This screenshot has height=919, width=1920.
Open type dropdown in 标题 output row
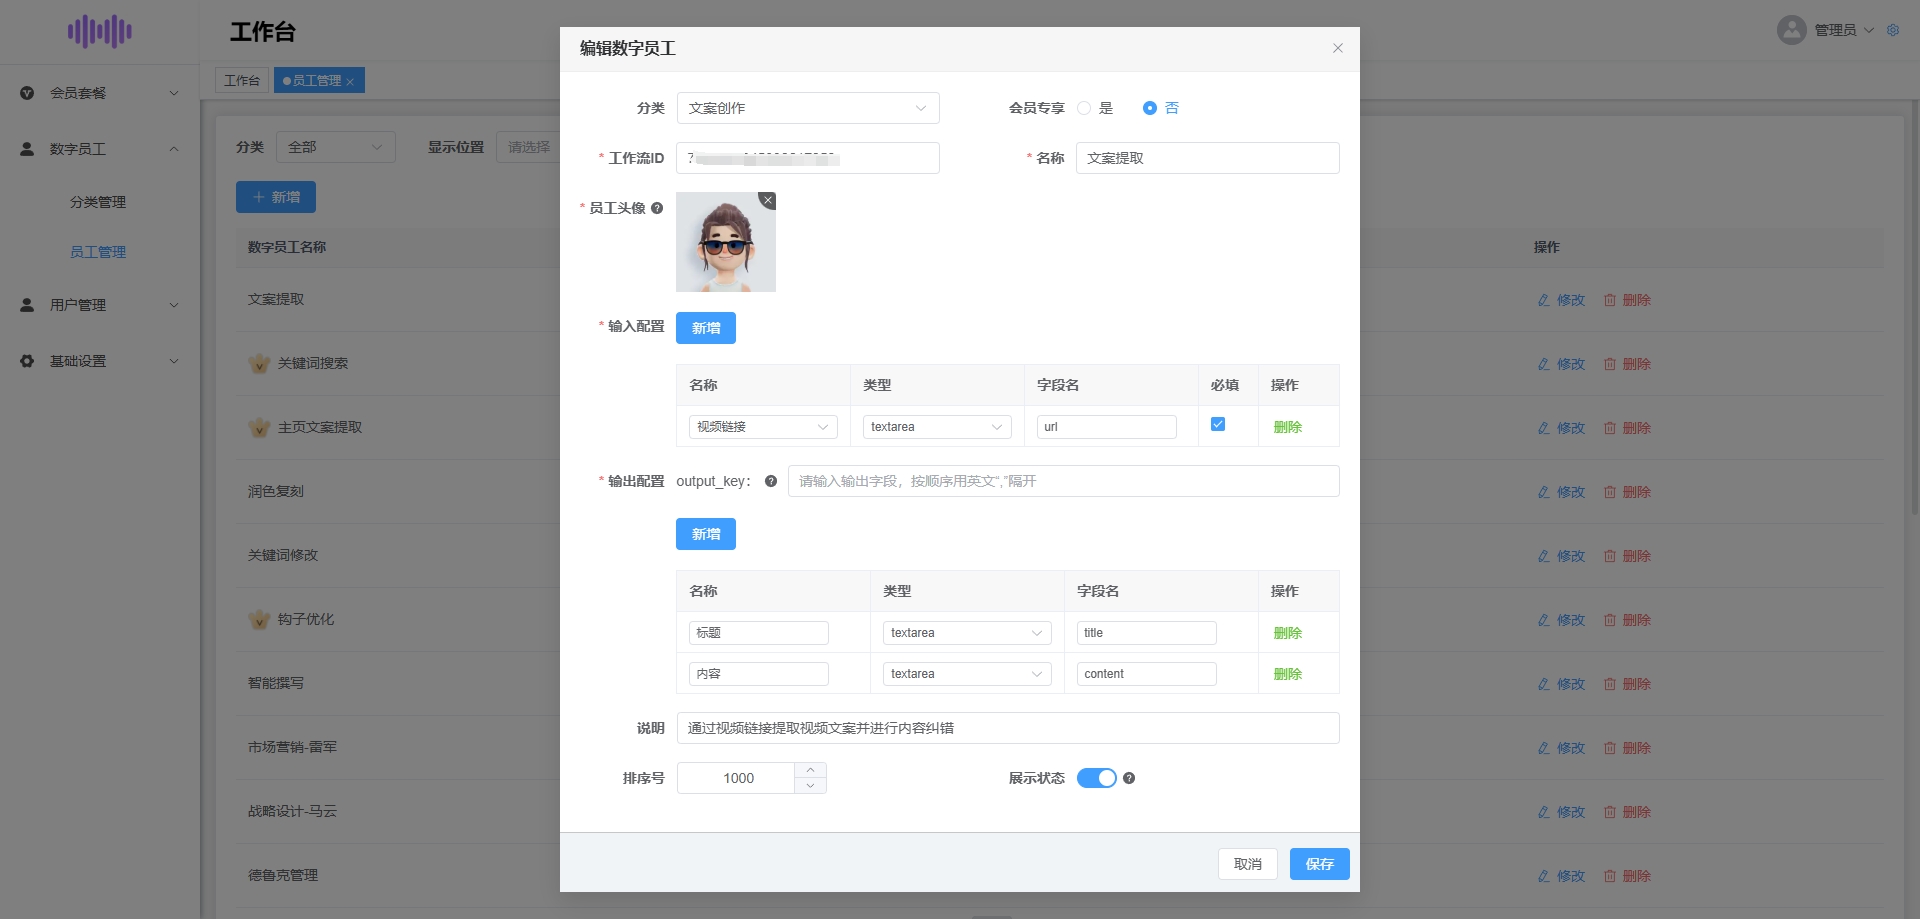point(967,633)
